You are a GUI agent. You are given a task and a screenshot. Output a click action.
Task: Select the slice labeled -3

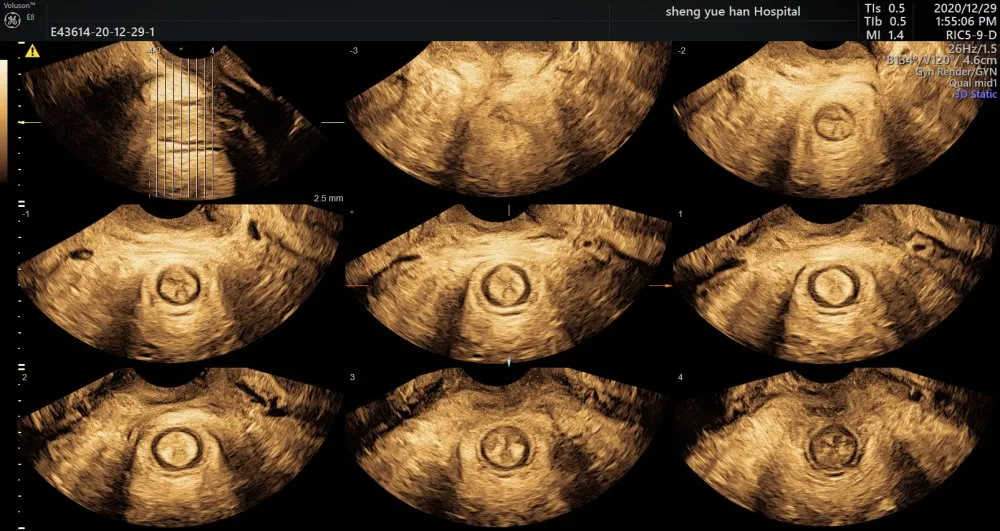(x=508, y=120)
